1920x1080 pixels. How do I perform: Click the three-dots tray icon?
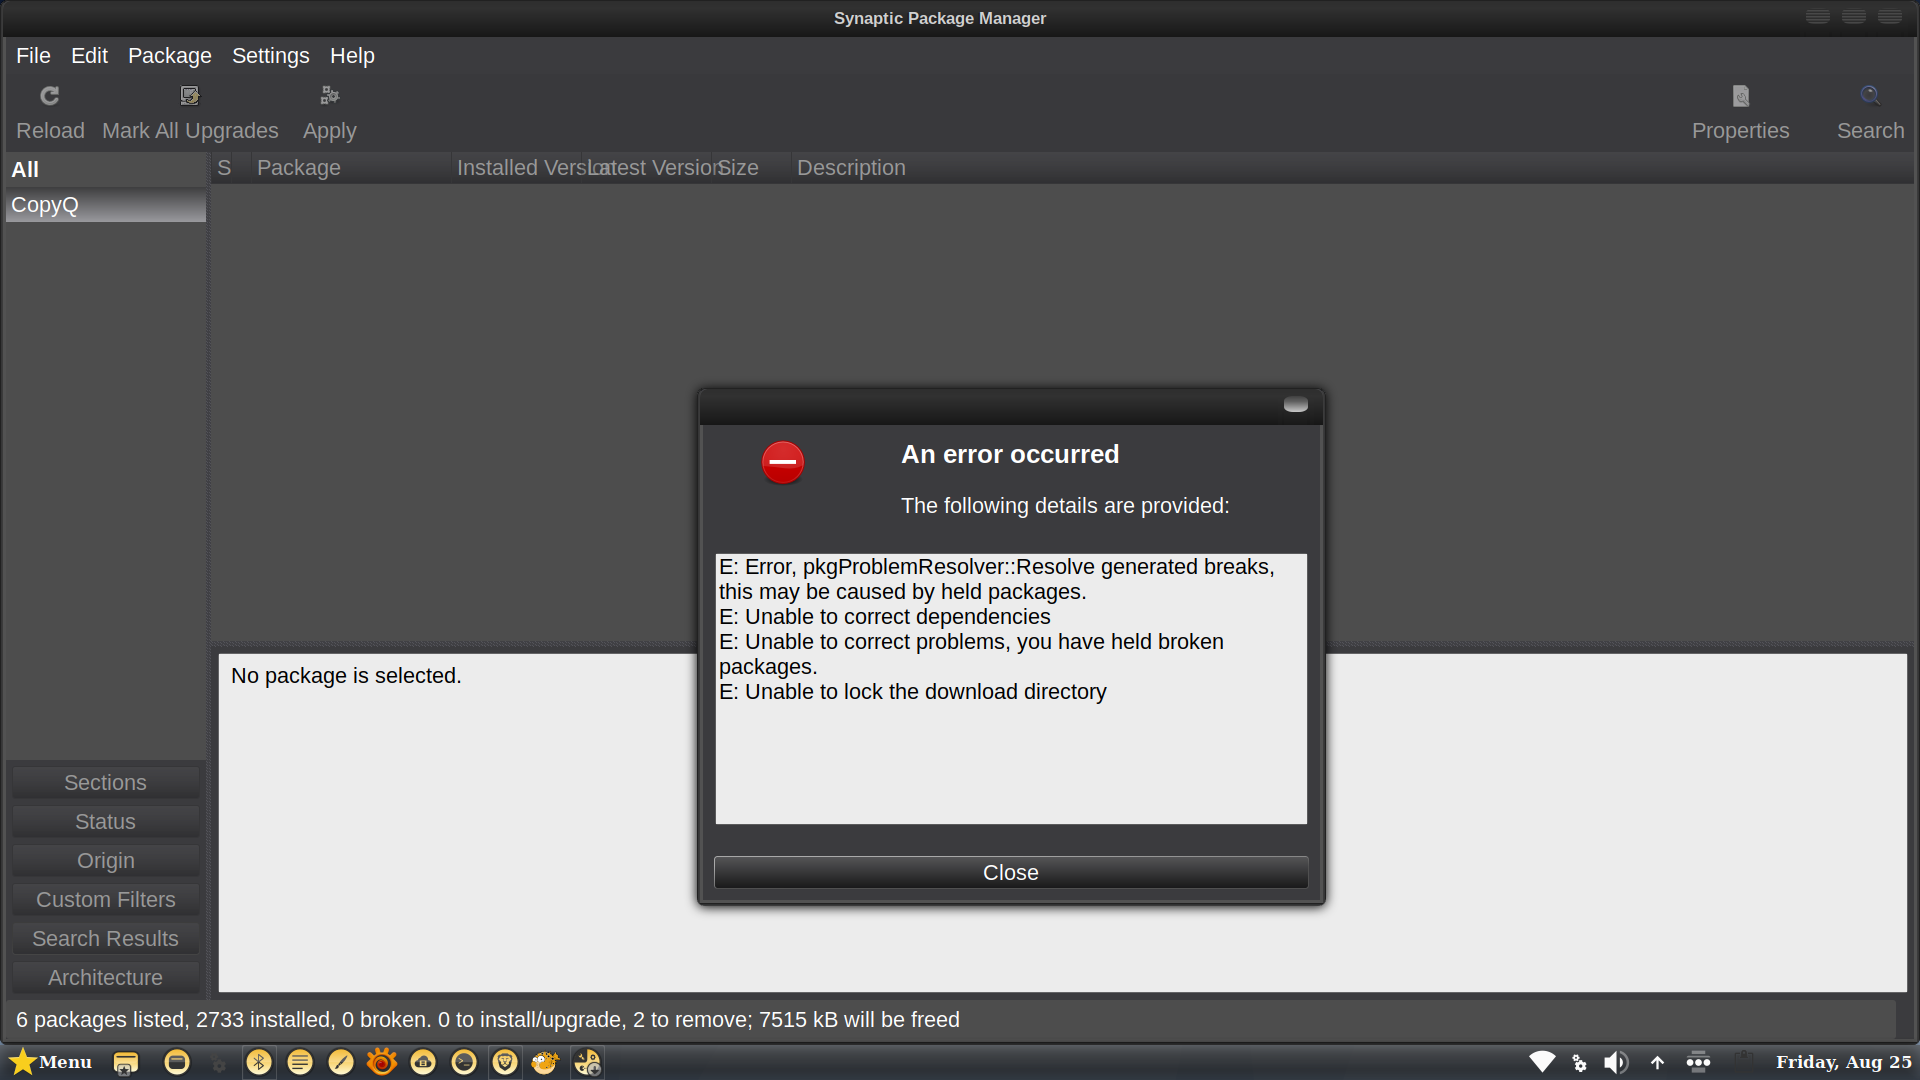pos(1698,1062)
